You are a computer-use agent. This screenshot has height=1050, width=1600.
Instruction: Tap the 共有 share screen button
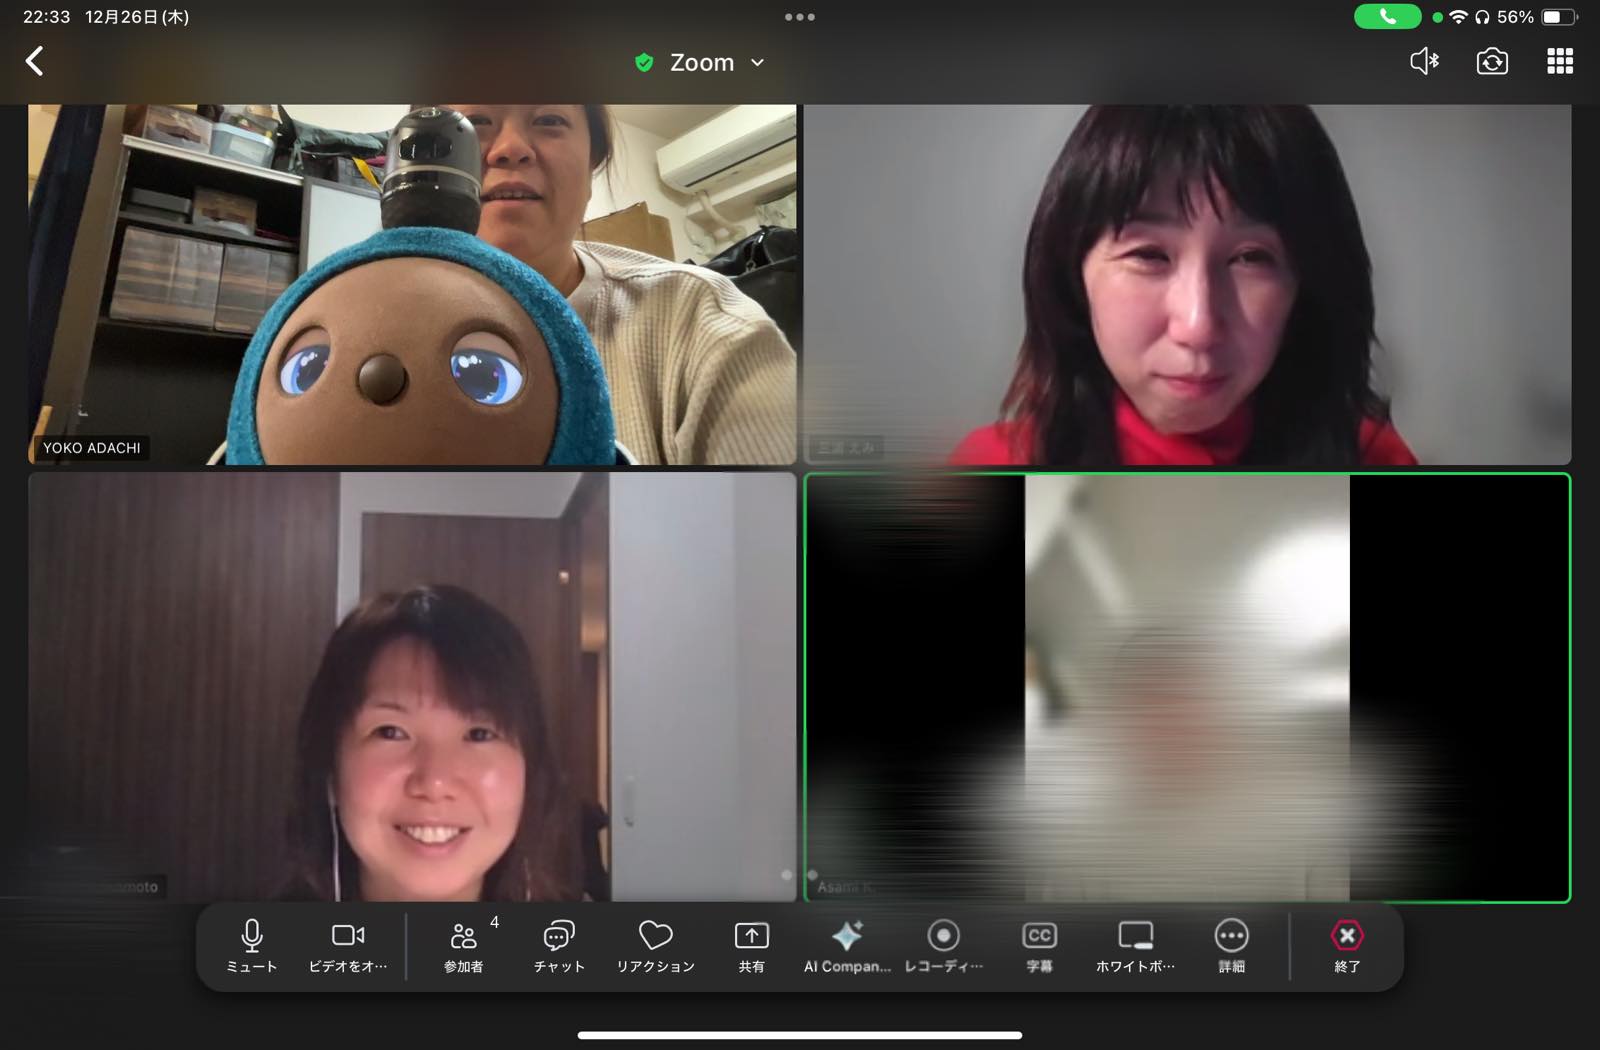pos(751,945)
